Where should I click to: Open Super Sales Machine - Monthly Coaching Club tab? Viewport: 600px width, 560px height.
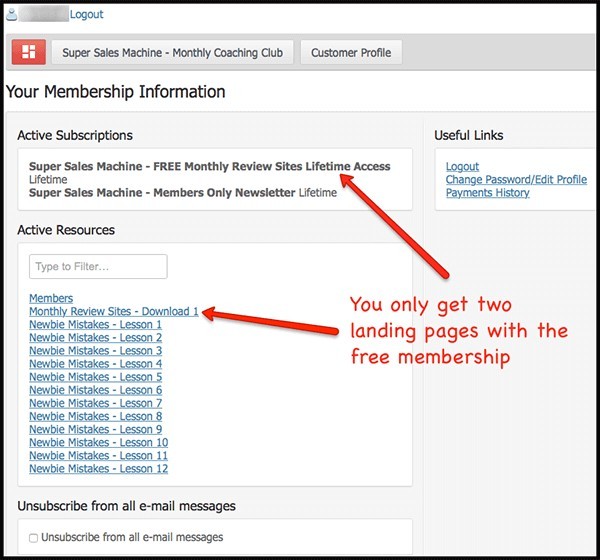tap(173, 52)
